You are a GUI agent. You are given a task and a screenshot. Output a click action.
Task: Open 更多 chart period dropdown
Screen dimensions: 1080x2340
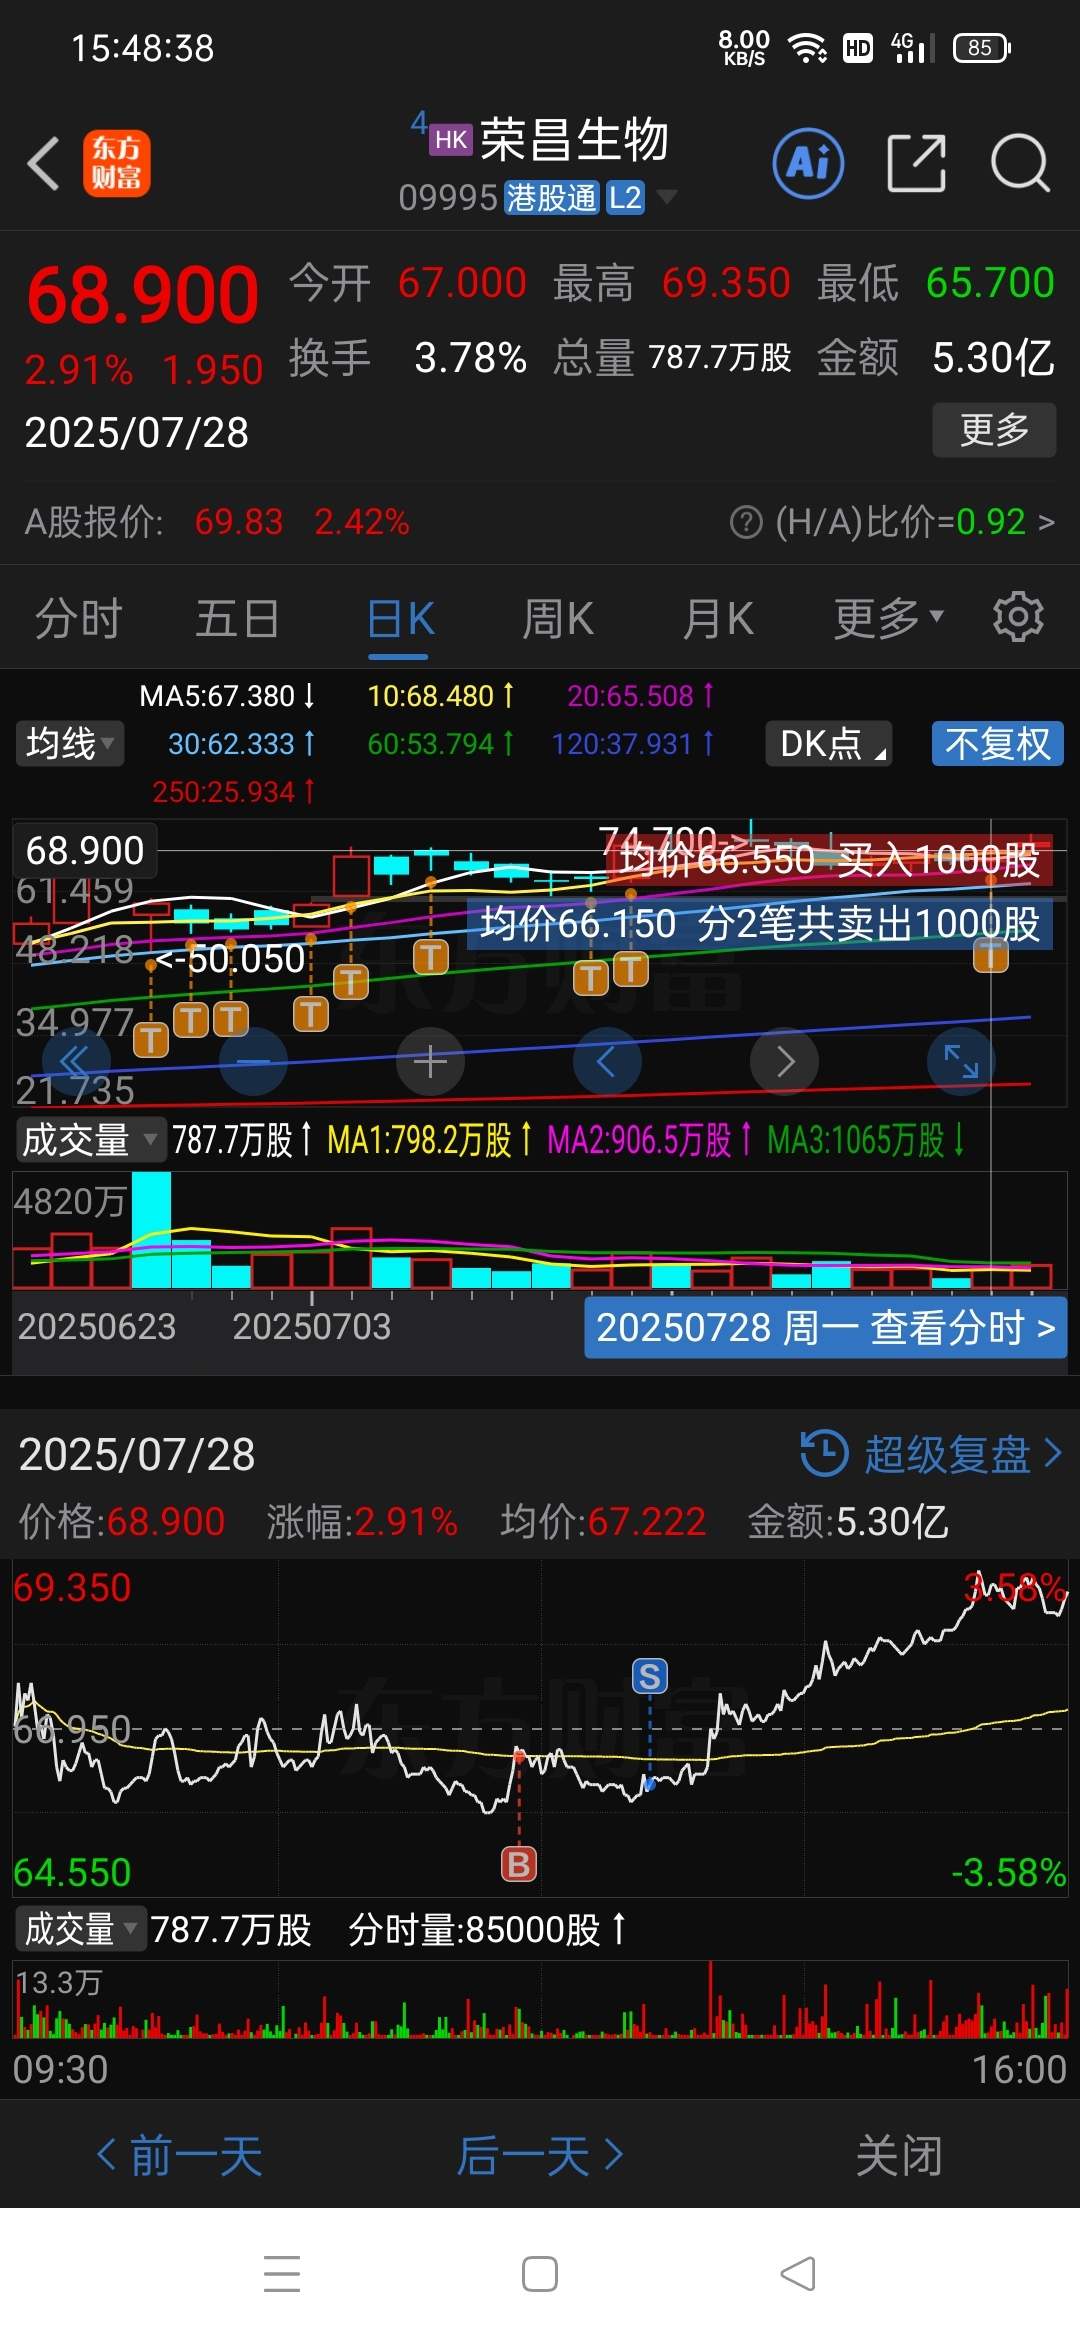click(889, 618)
